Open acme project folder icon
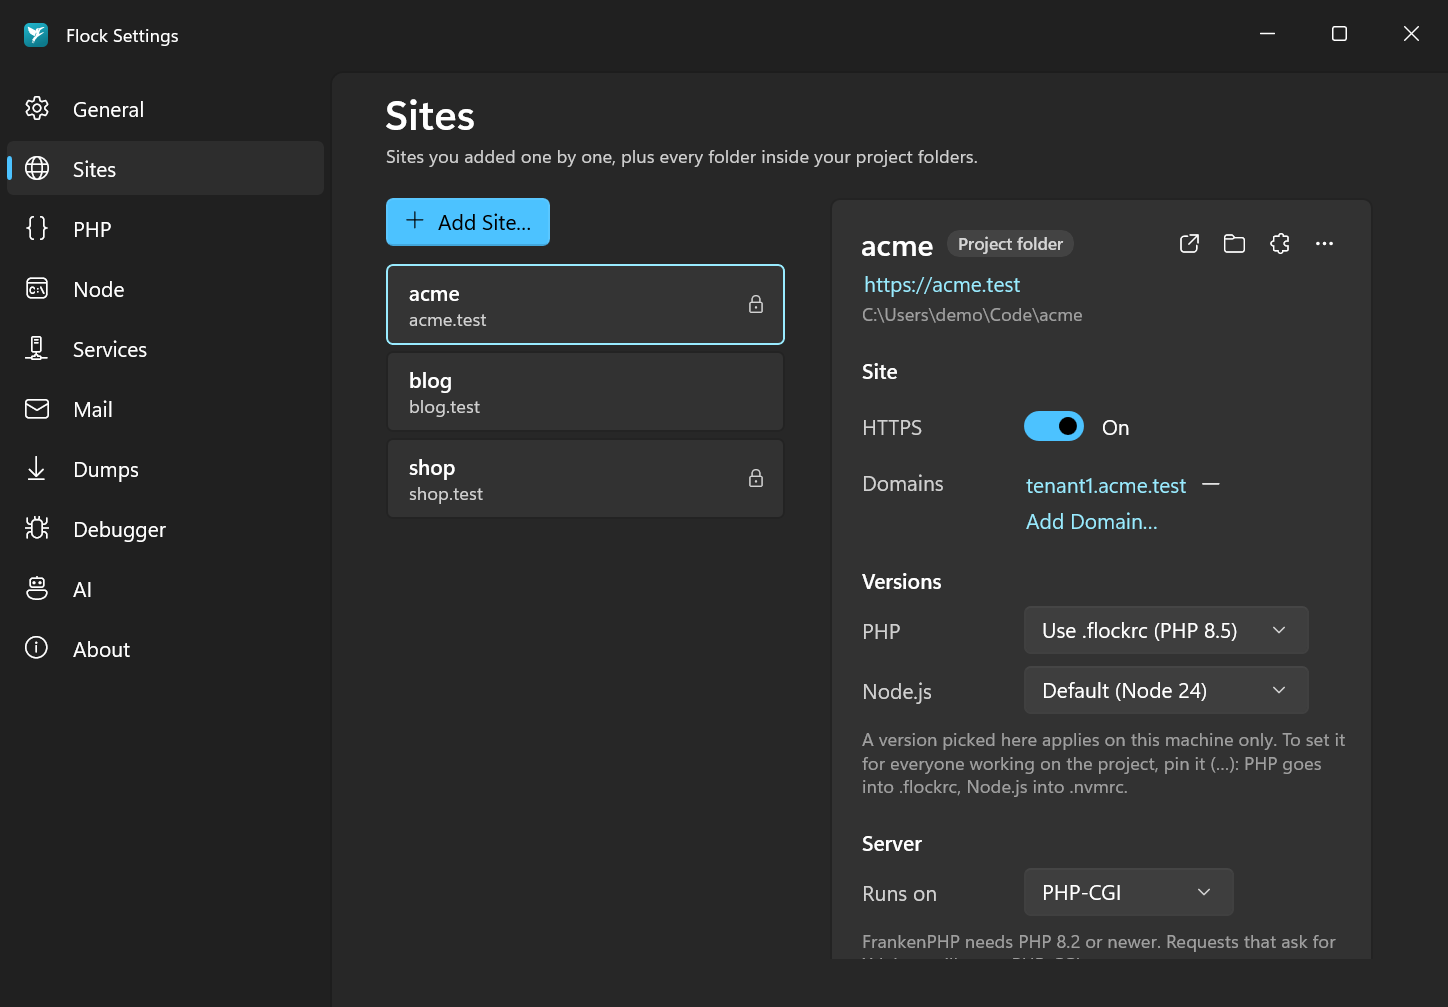 click(x=1234, y=243)
